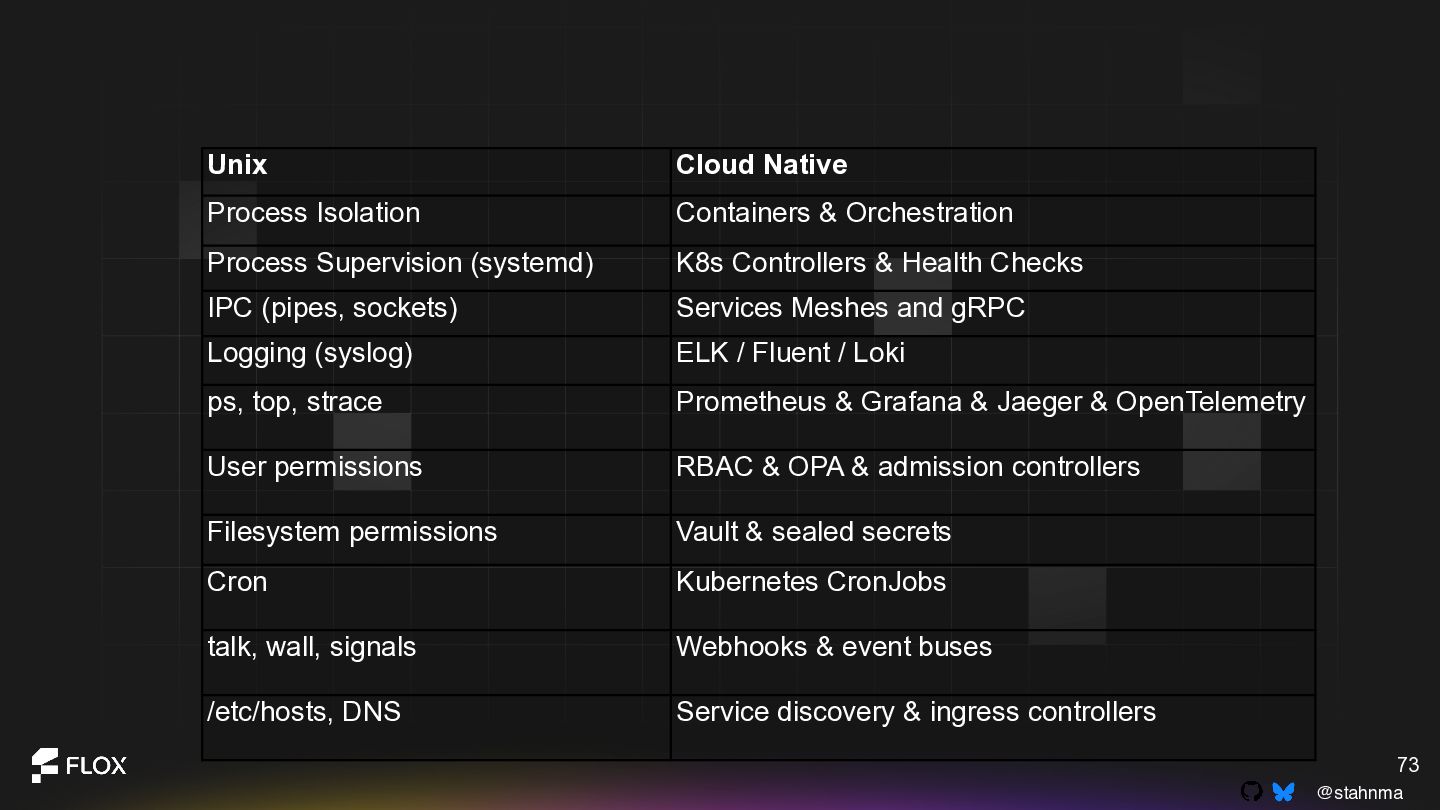
Task: Click the Filesystem permissions cell
Action: 436,540
